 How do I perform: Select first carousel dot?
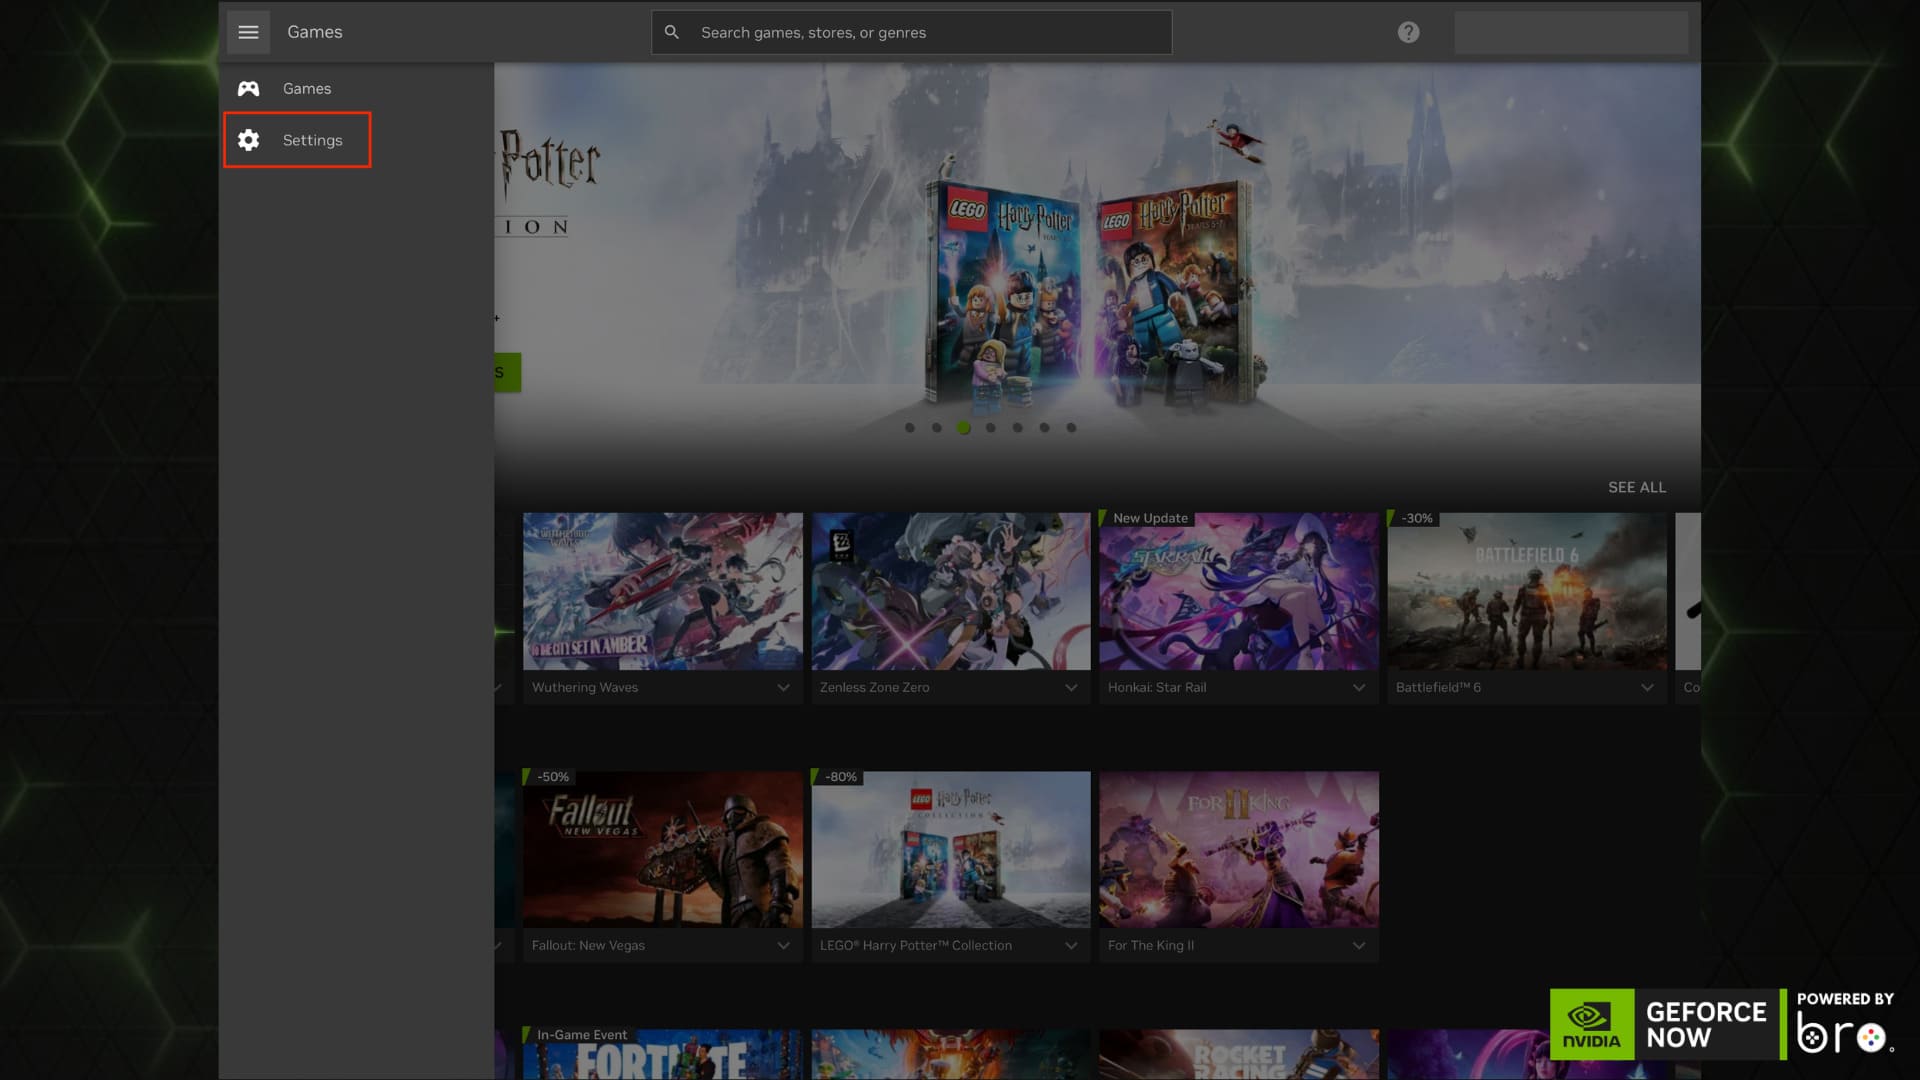coord(910,428)
